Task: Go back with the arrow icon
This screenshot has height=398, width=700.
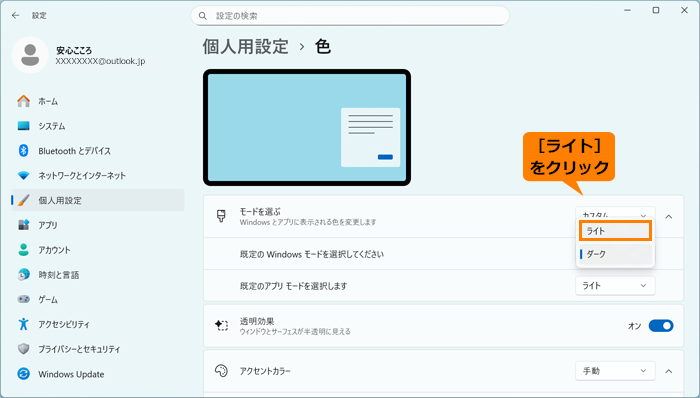Action: (x=16, y=16)
